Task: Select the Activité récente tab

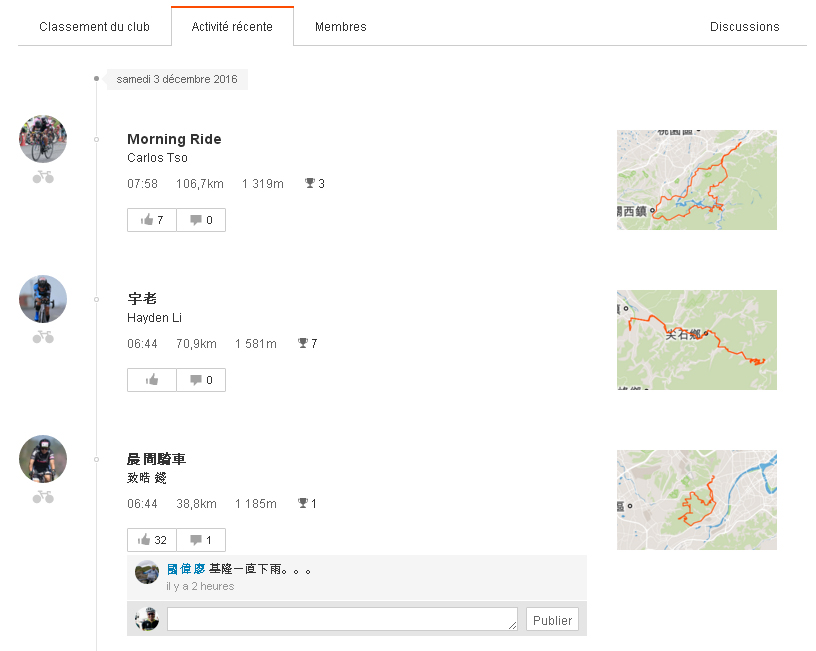Action: [232, 27]
